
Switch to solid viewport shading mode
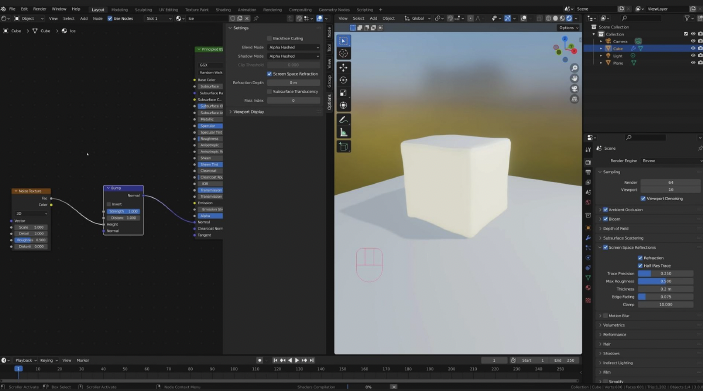(x=555, y=18)
